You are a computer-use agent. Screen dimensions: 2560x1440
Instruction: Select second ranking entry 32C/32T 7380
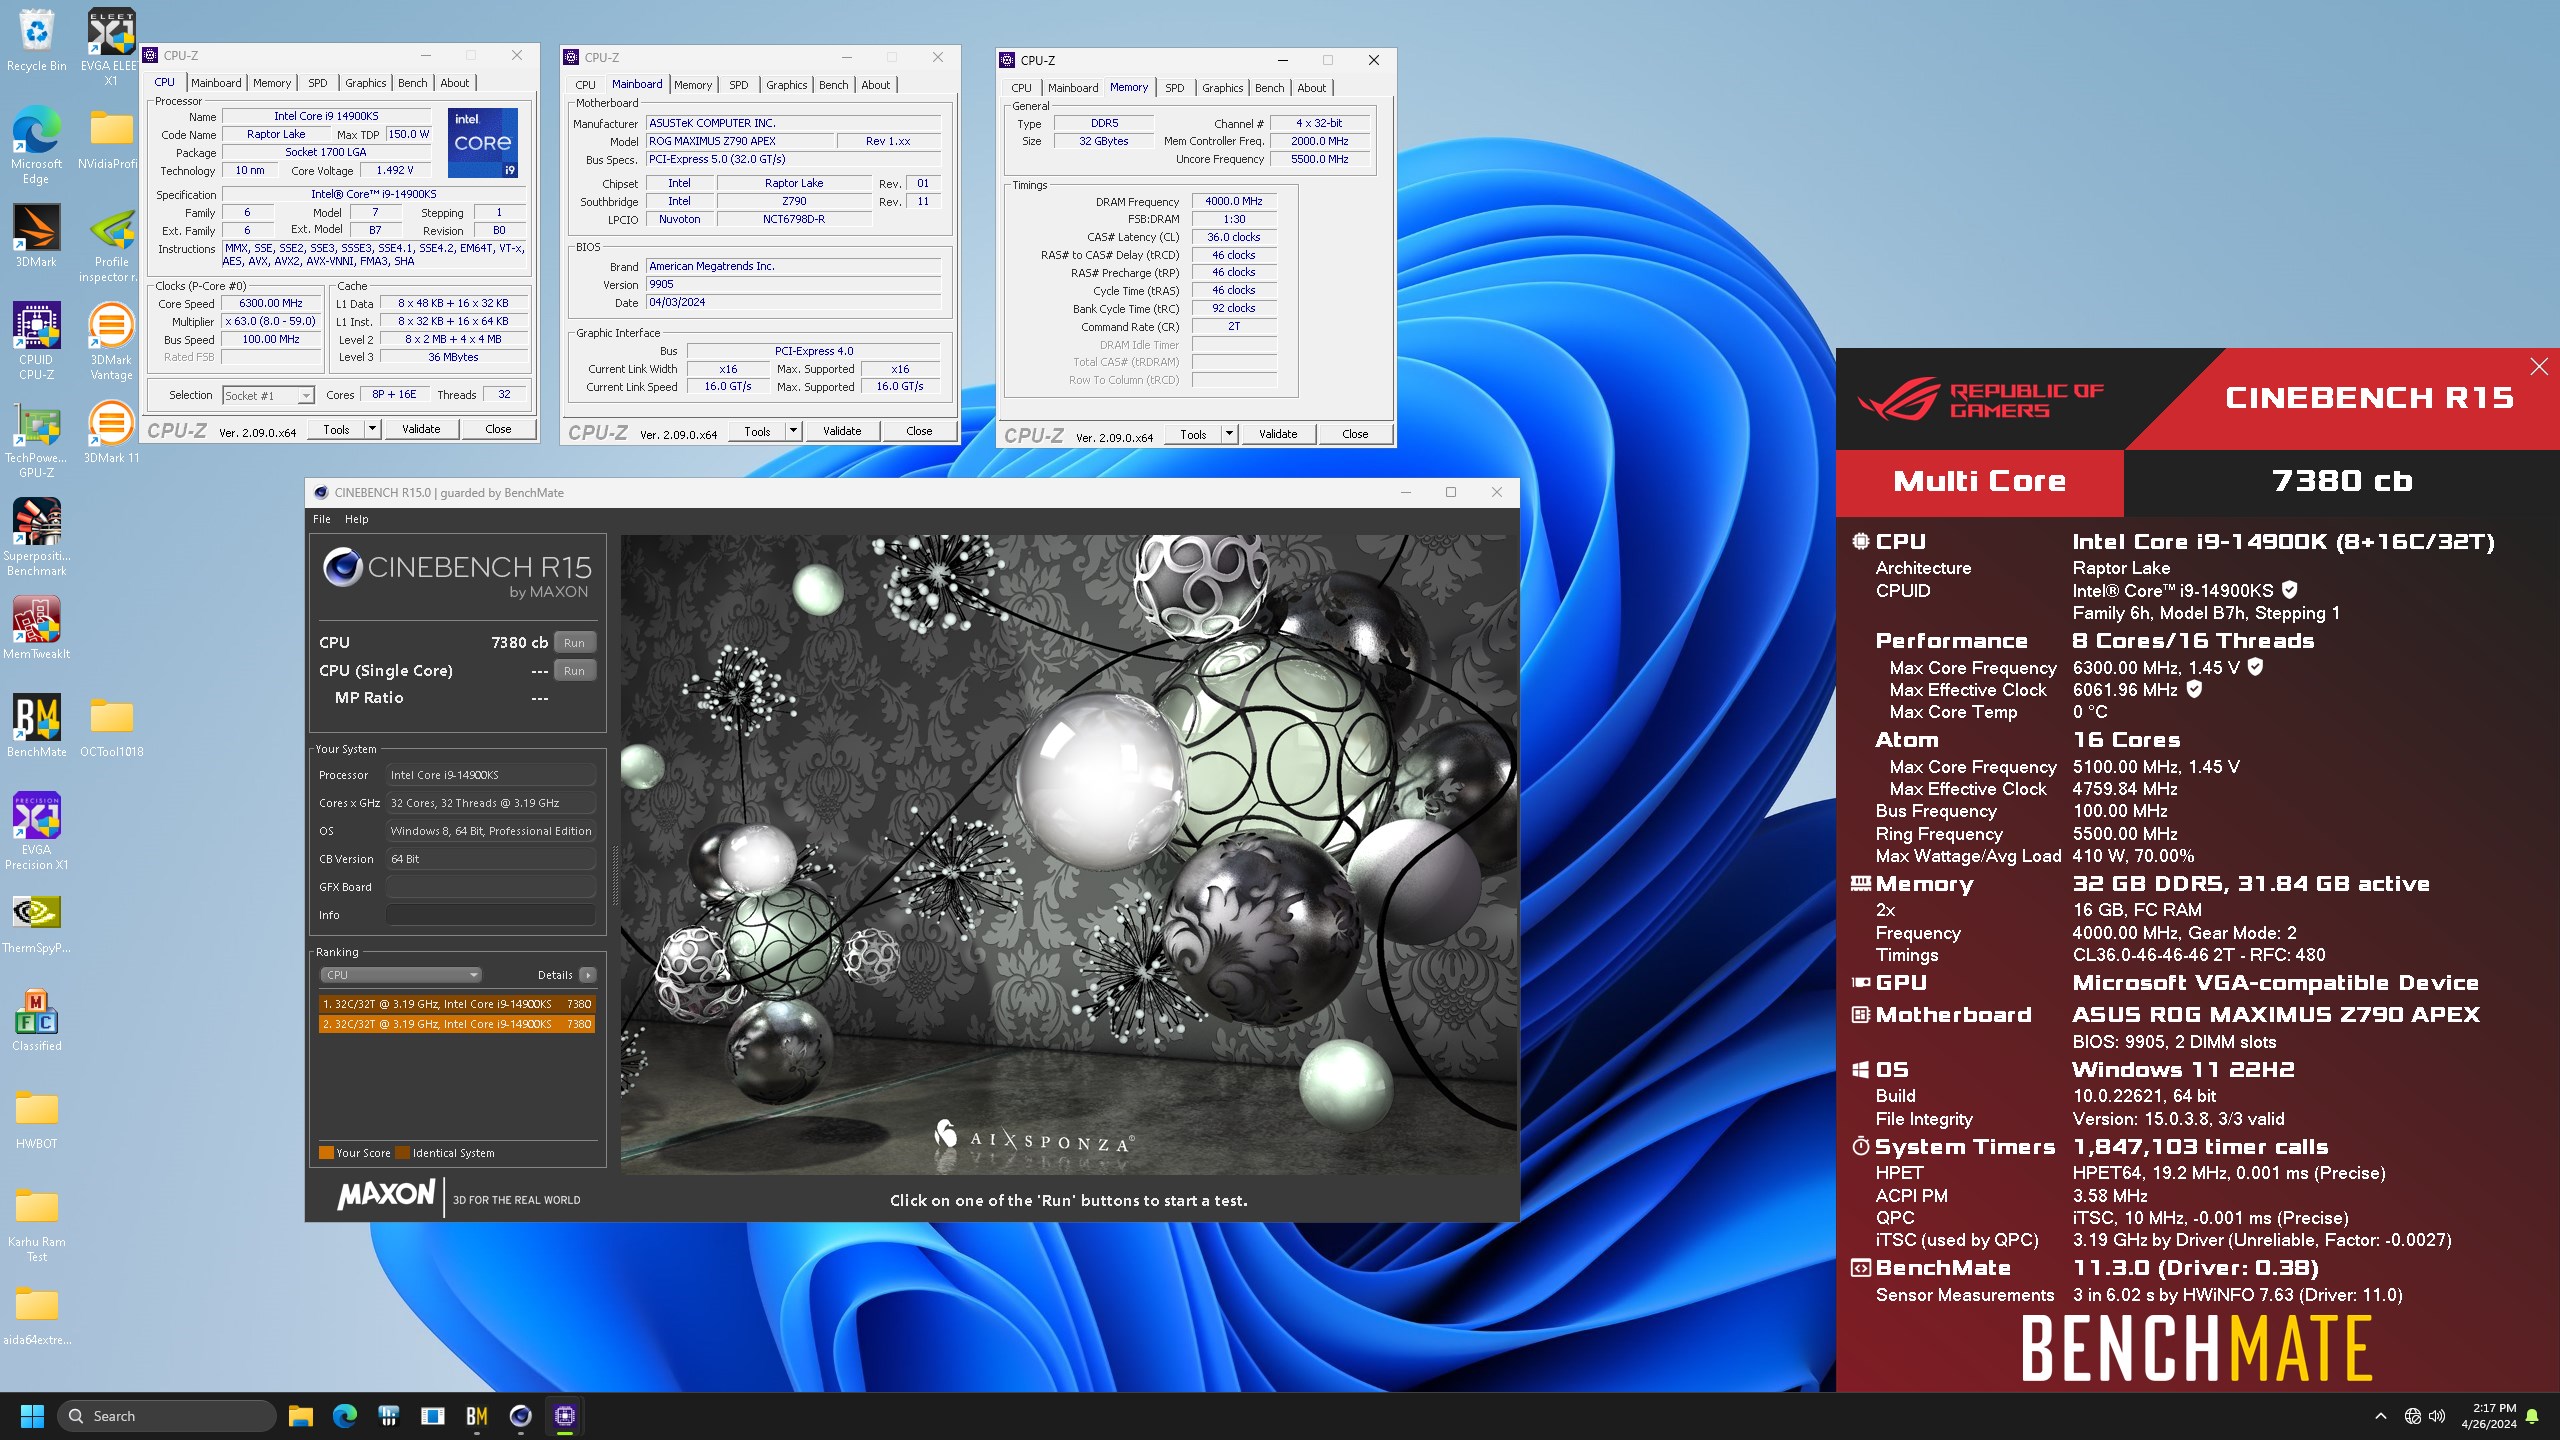(457, 1024)
